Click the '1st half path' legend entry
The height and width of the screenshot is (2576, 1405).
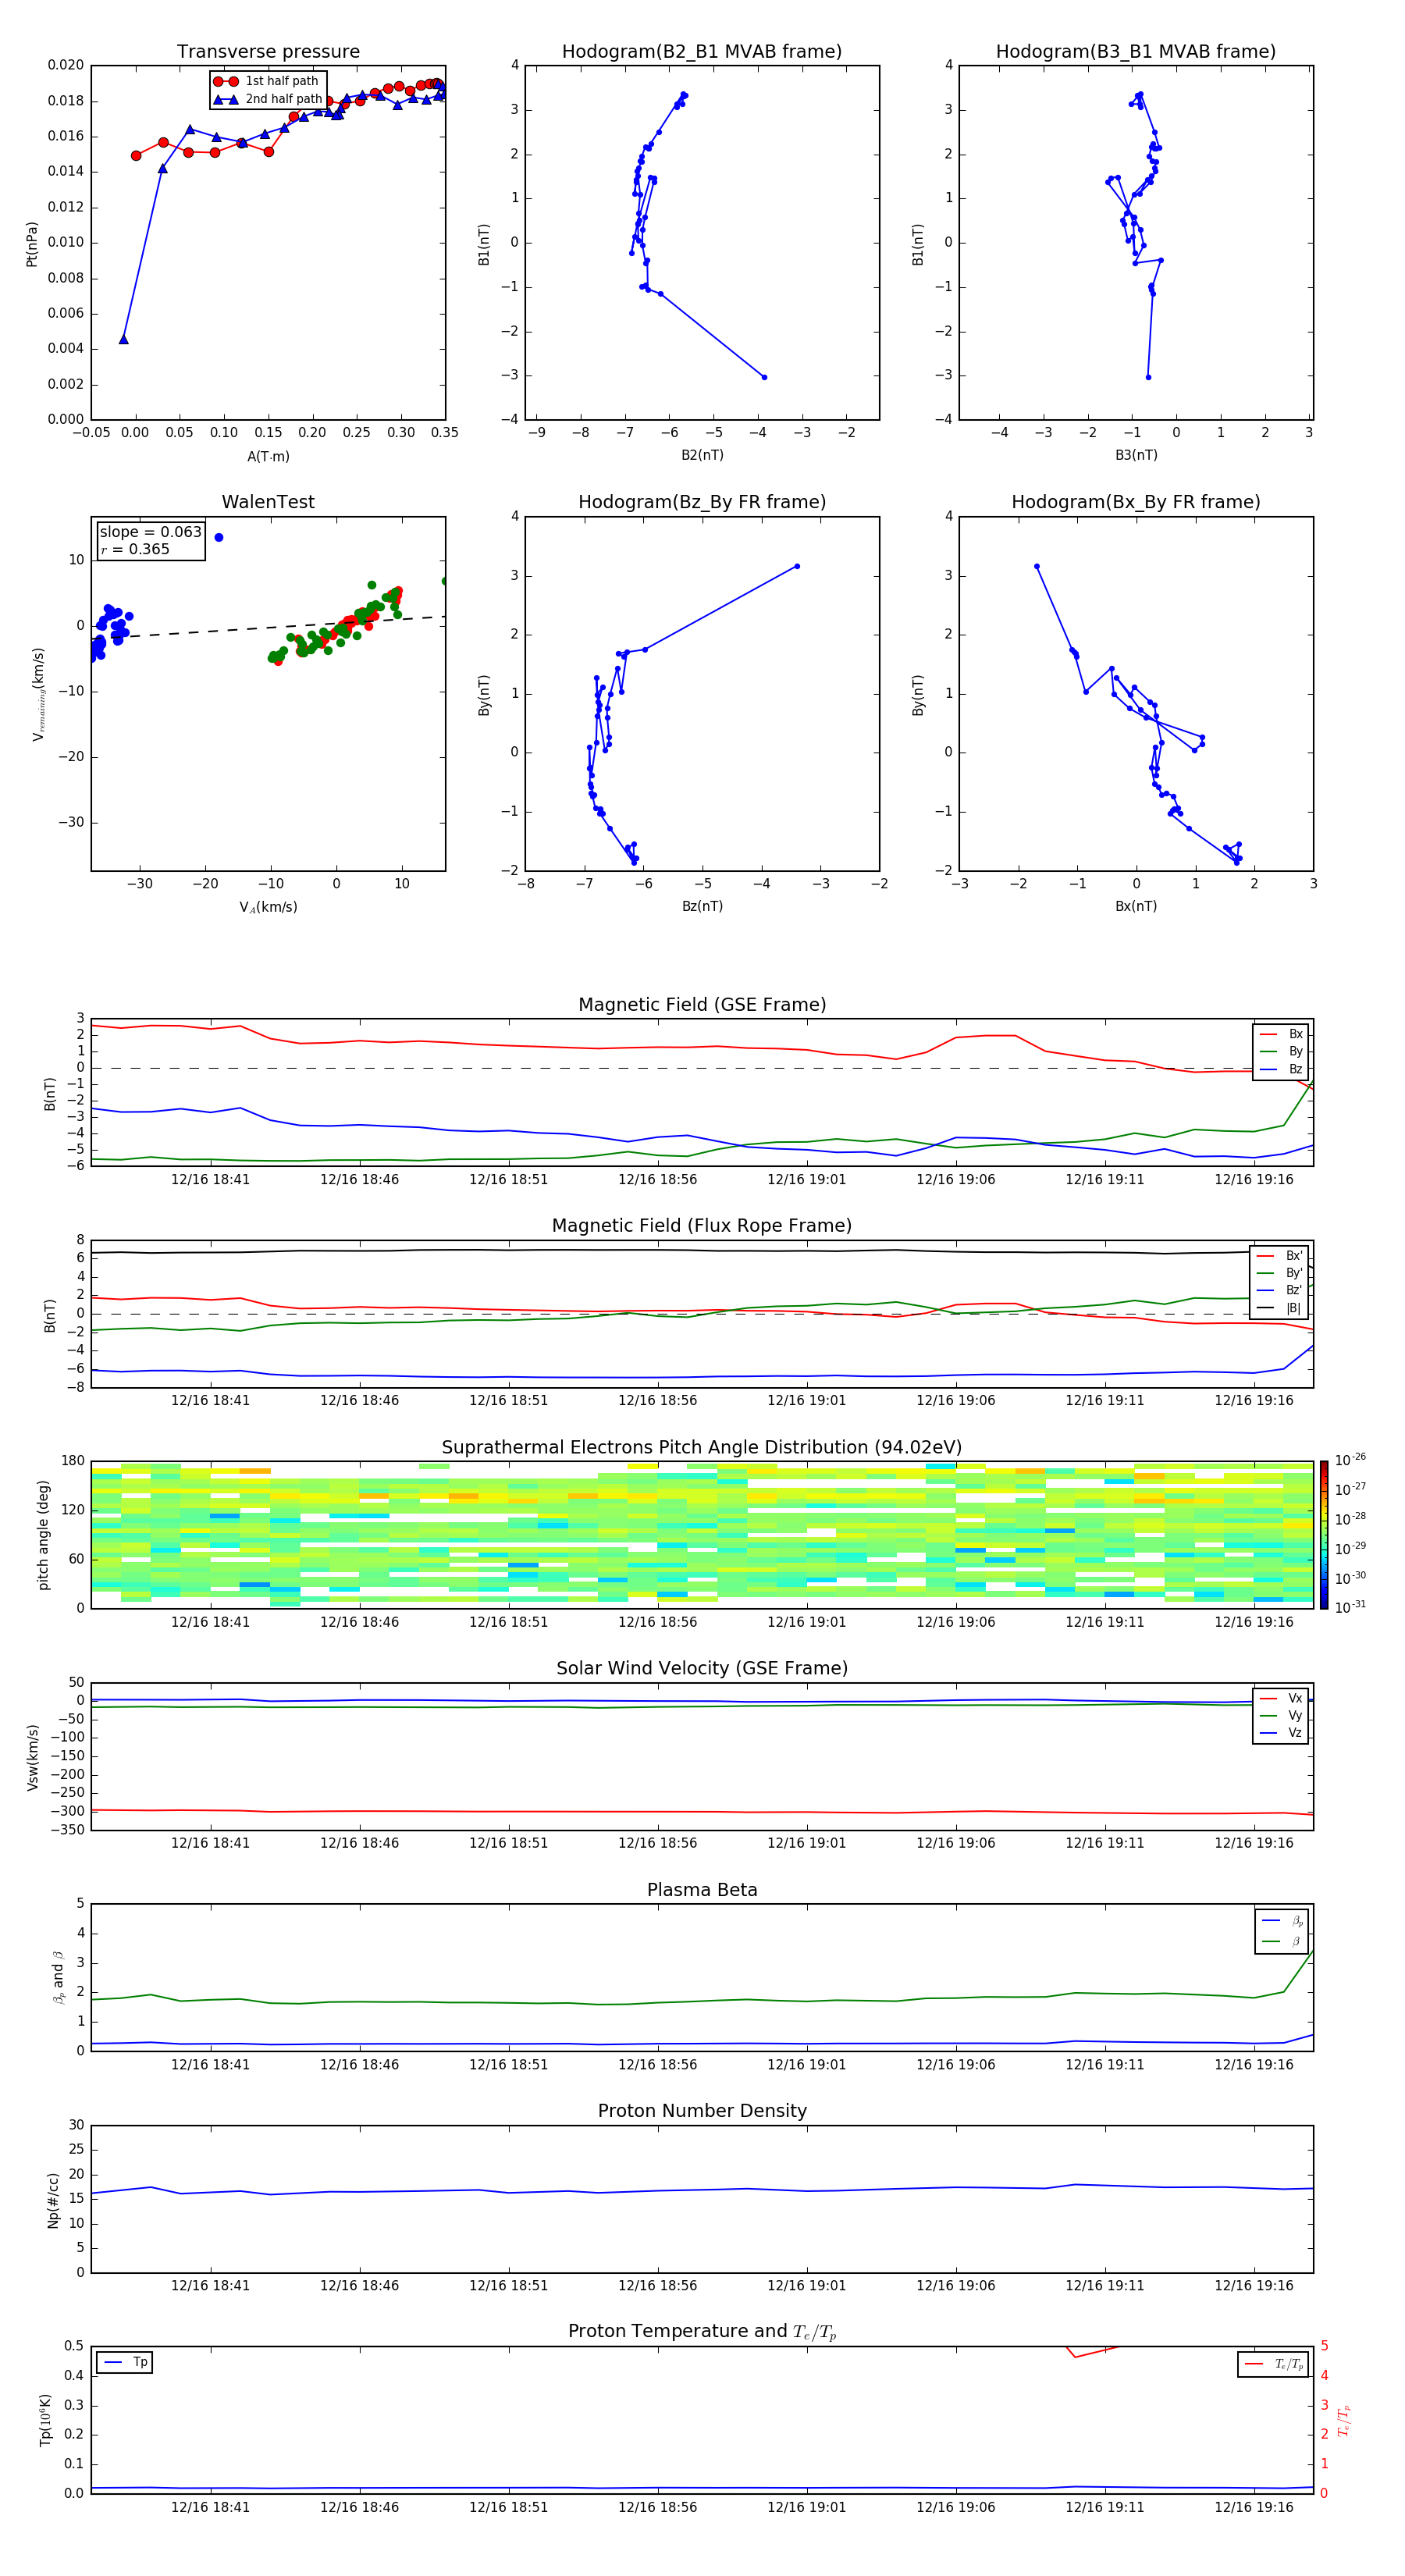[266, 81]
